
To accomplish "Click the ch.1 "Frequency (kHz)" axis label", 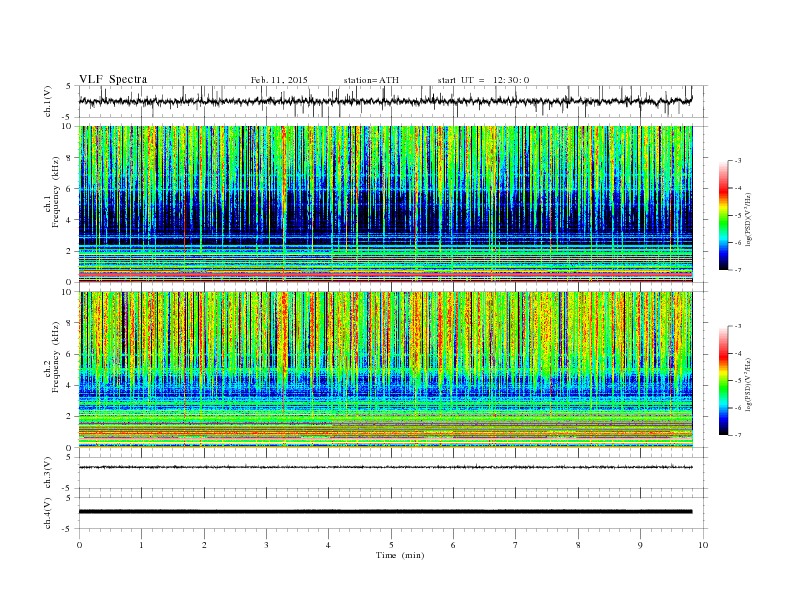I will coord(56,192).
